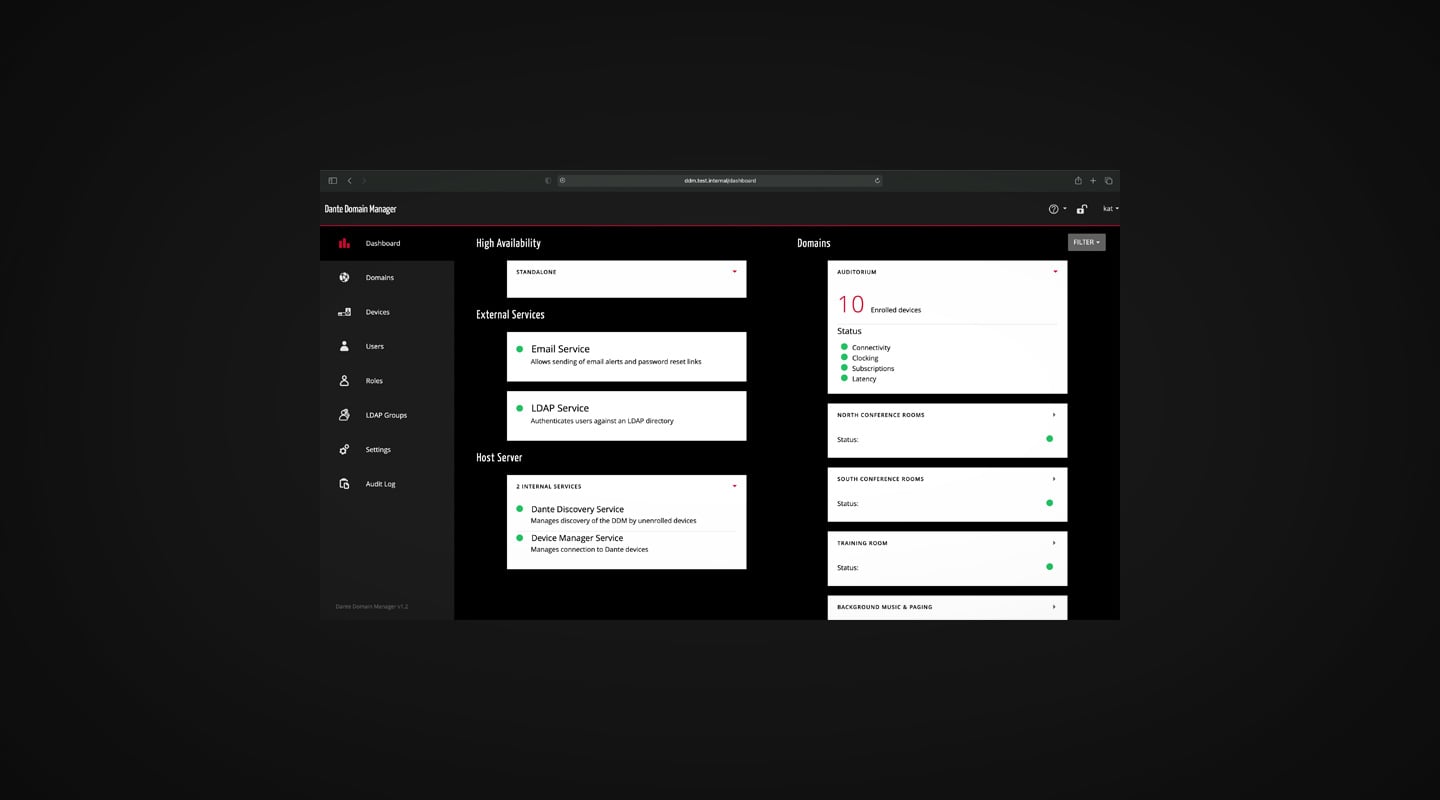Expand the Training Room card
The width and height of the screenshot is (1440, 800).
(1054, 543)
